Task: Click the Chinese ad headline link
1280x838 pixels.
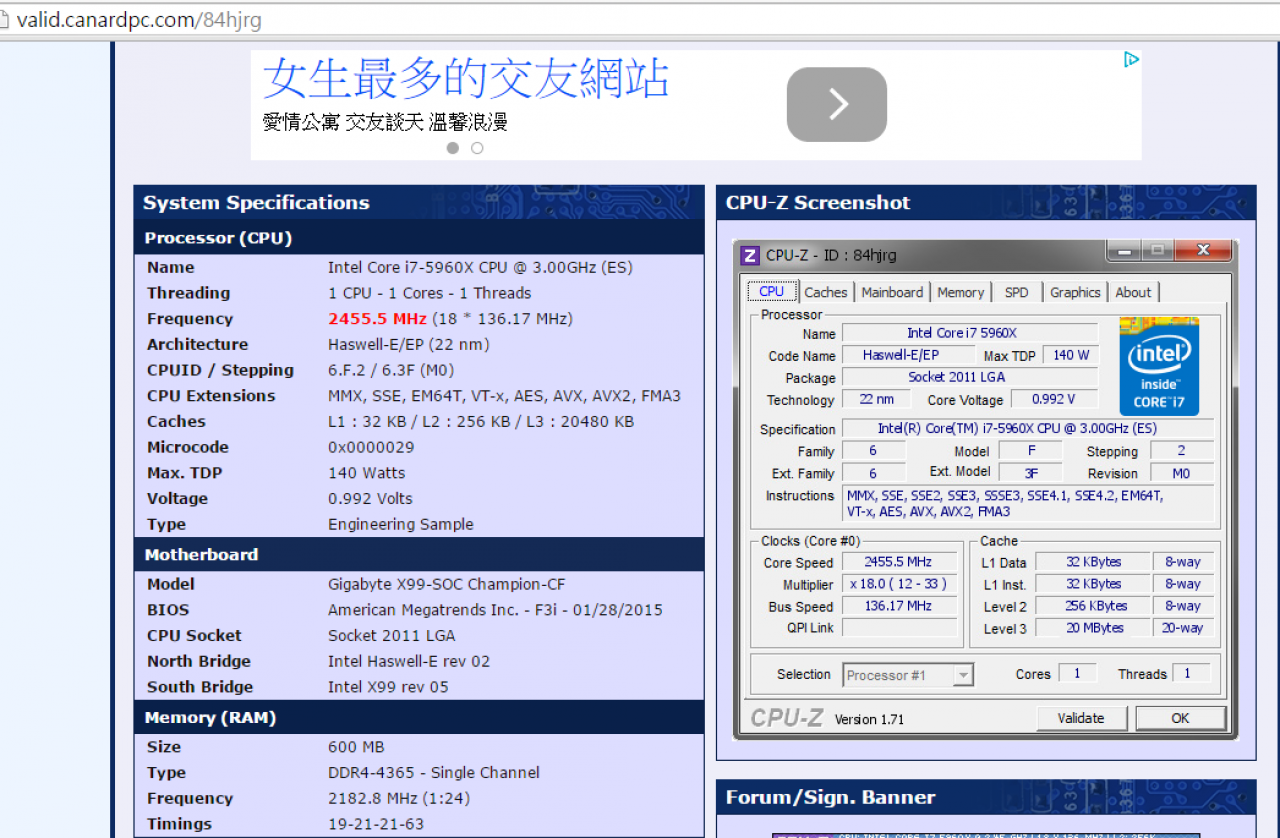Action: 466,79
